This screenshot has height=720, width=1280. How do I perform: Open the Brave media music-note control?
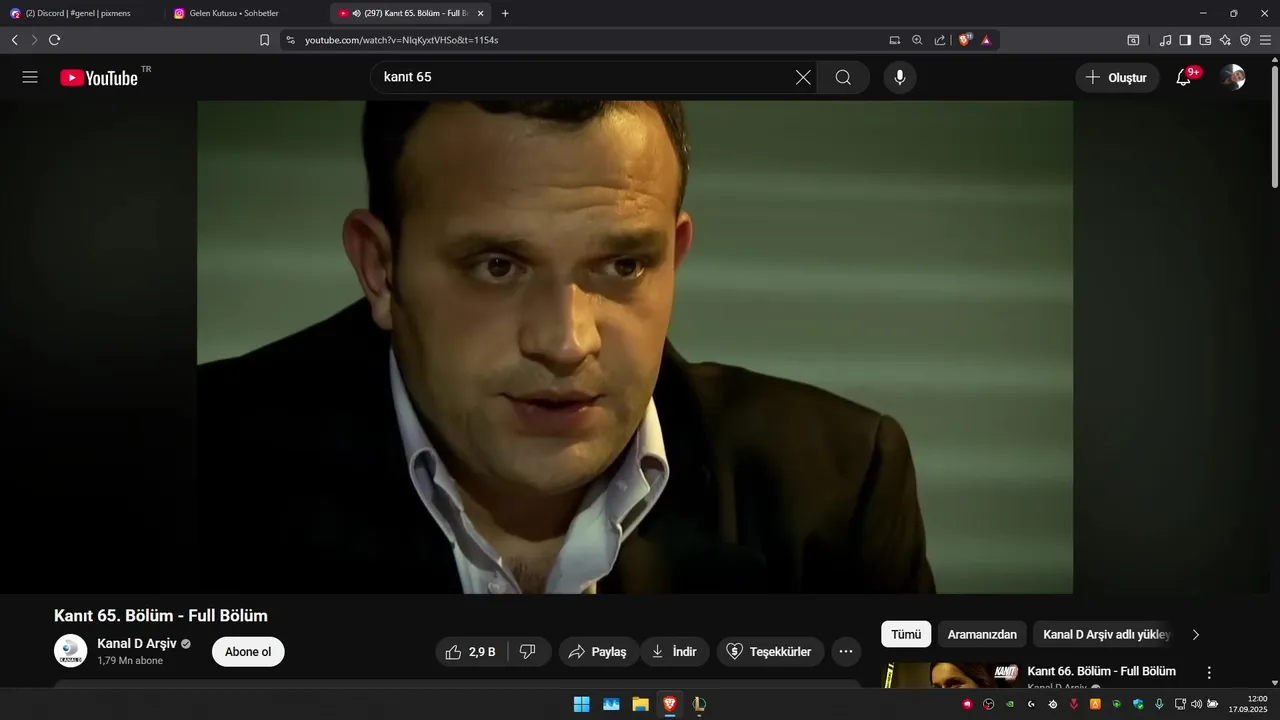click(x=1165, y=40)
